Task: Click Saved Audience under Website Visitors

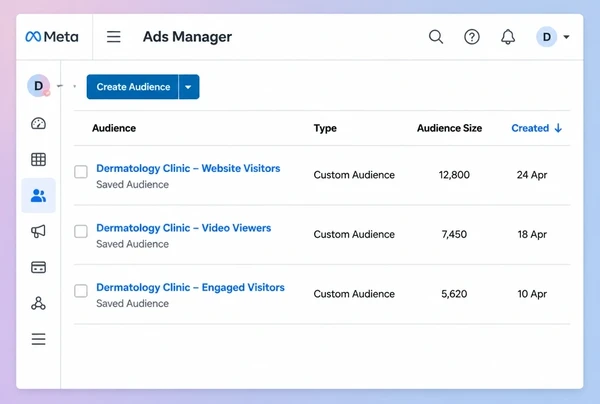Action: coord(132,184)
